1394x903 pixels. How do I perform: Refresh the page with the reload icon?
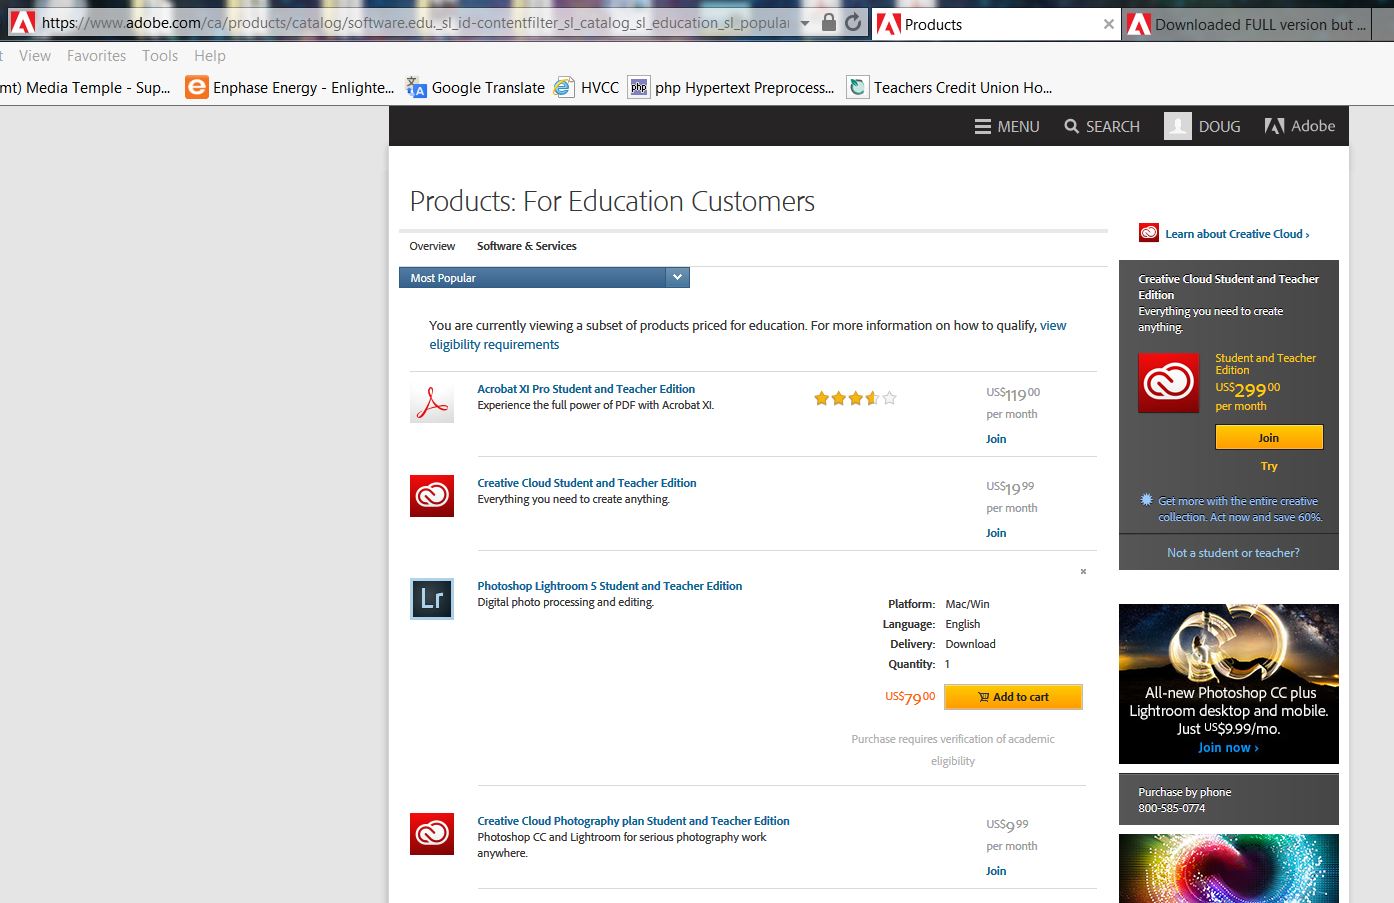point(851,22)
